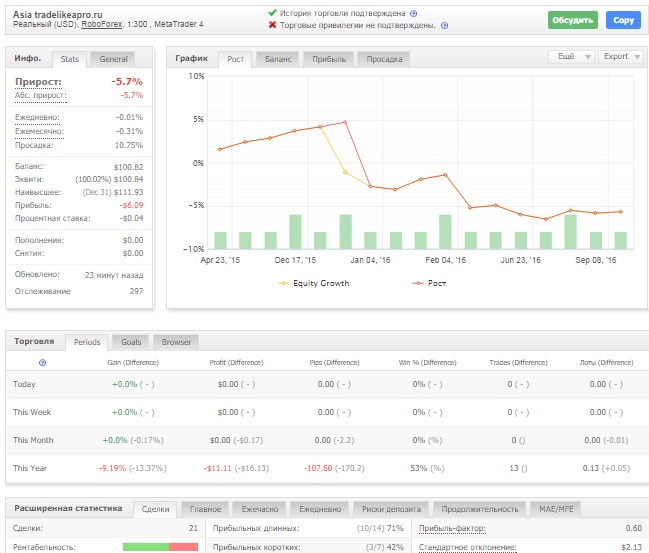
Task: Select the Просадка chart tab
Action: (x=384, y=59)
